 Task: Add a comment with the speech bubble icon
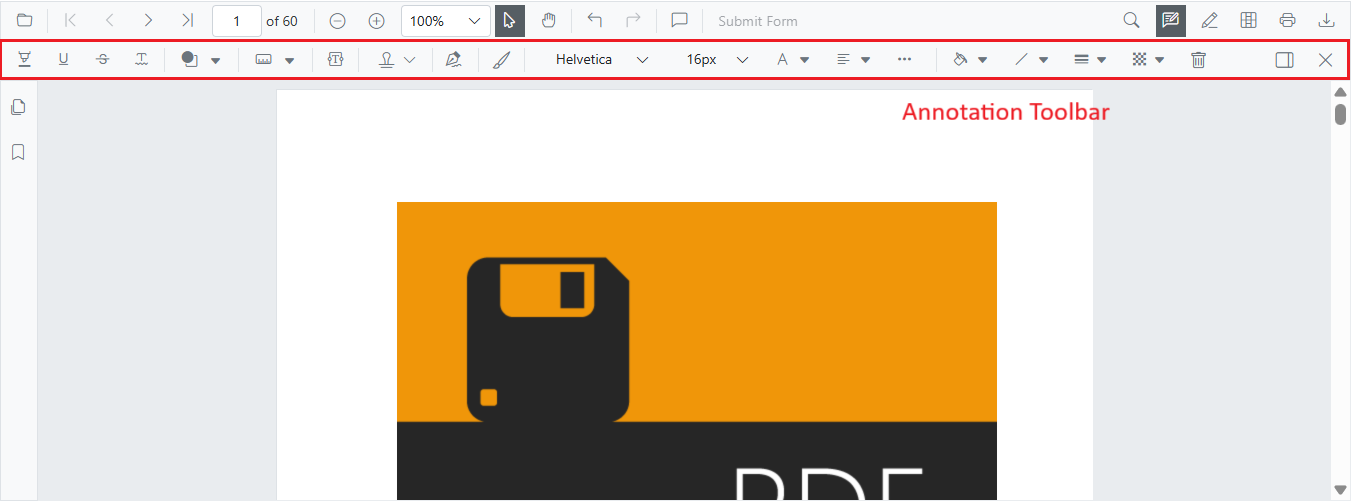pyautogui.click(x=680, y=20)
